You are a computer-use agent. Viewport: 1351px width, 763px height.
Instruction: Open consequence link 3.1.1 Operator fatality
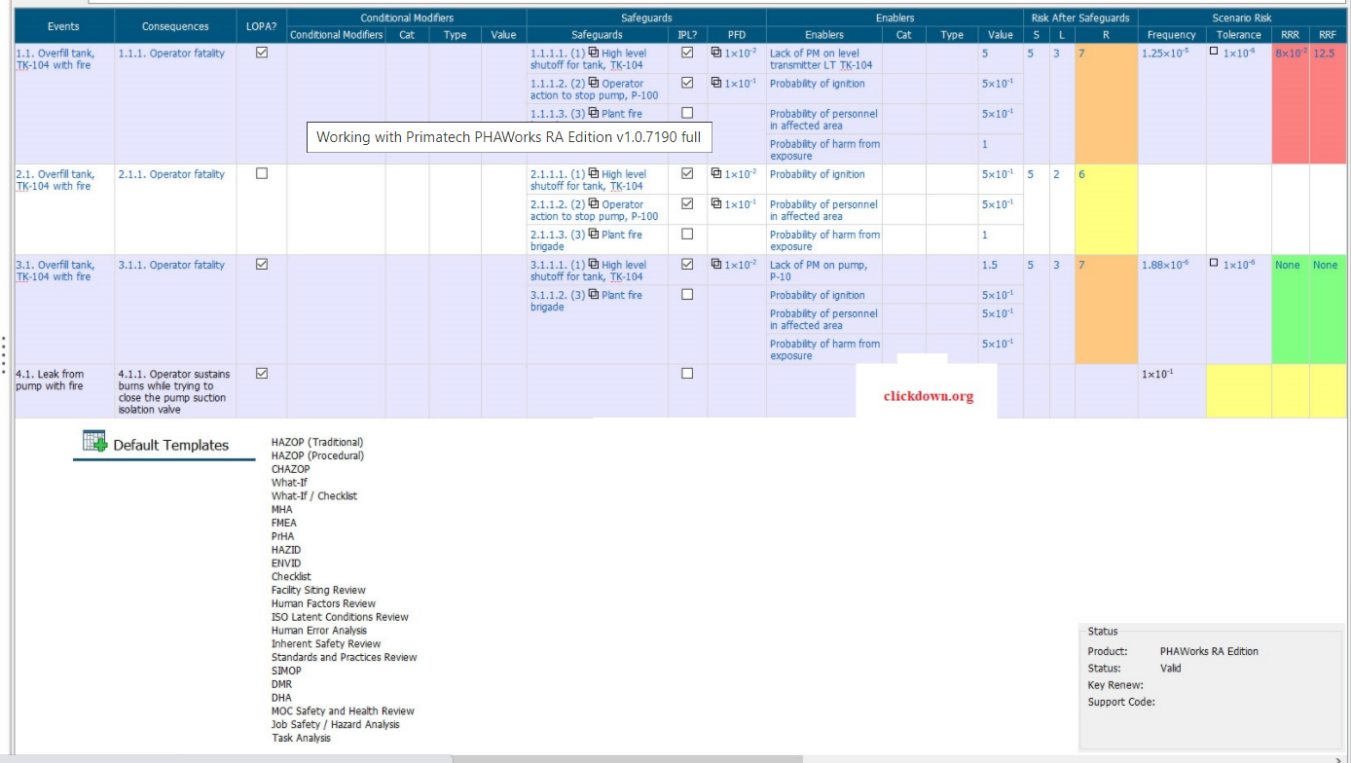[171, 265]
